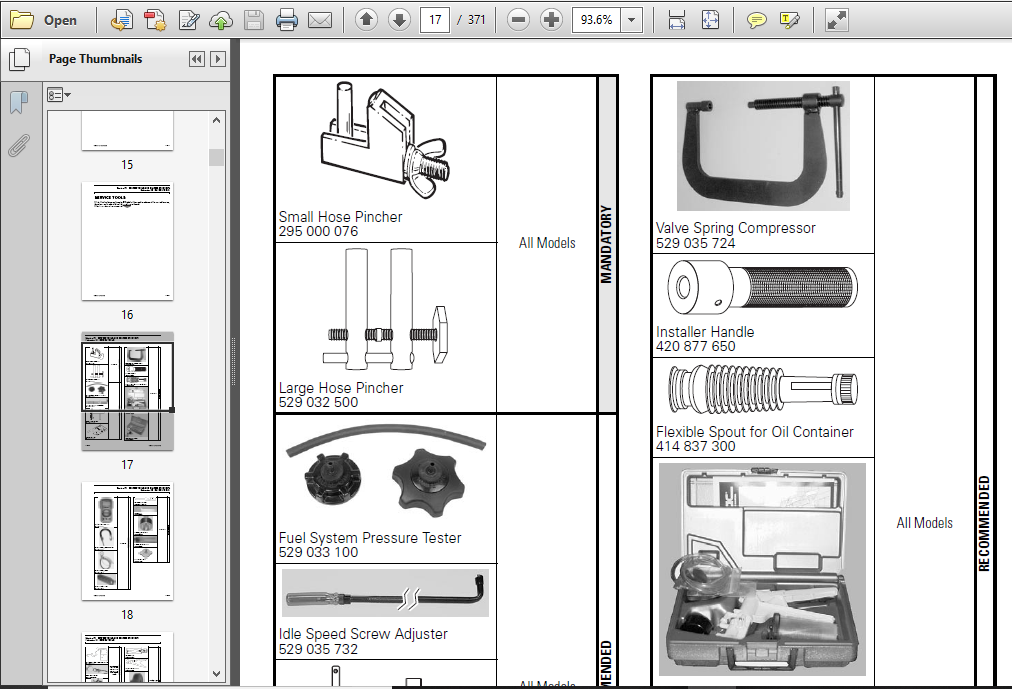Open thumbnails options menu dropdown
This screenshot has width=1012, height=689.
pyautogui.click(x=59, y=95)
